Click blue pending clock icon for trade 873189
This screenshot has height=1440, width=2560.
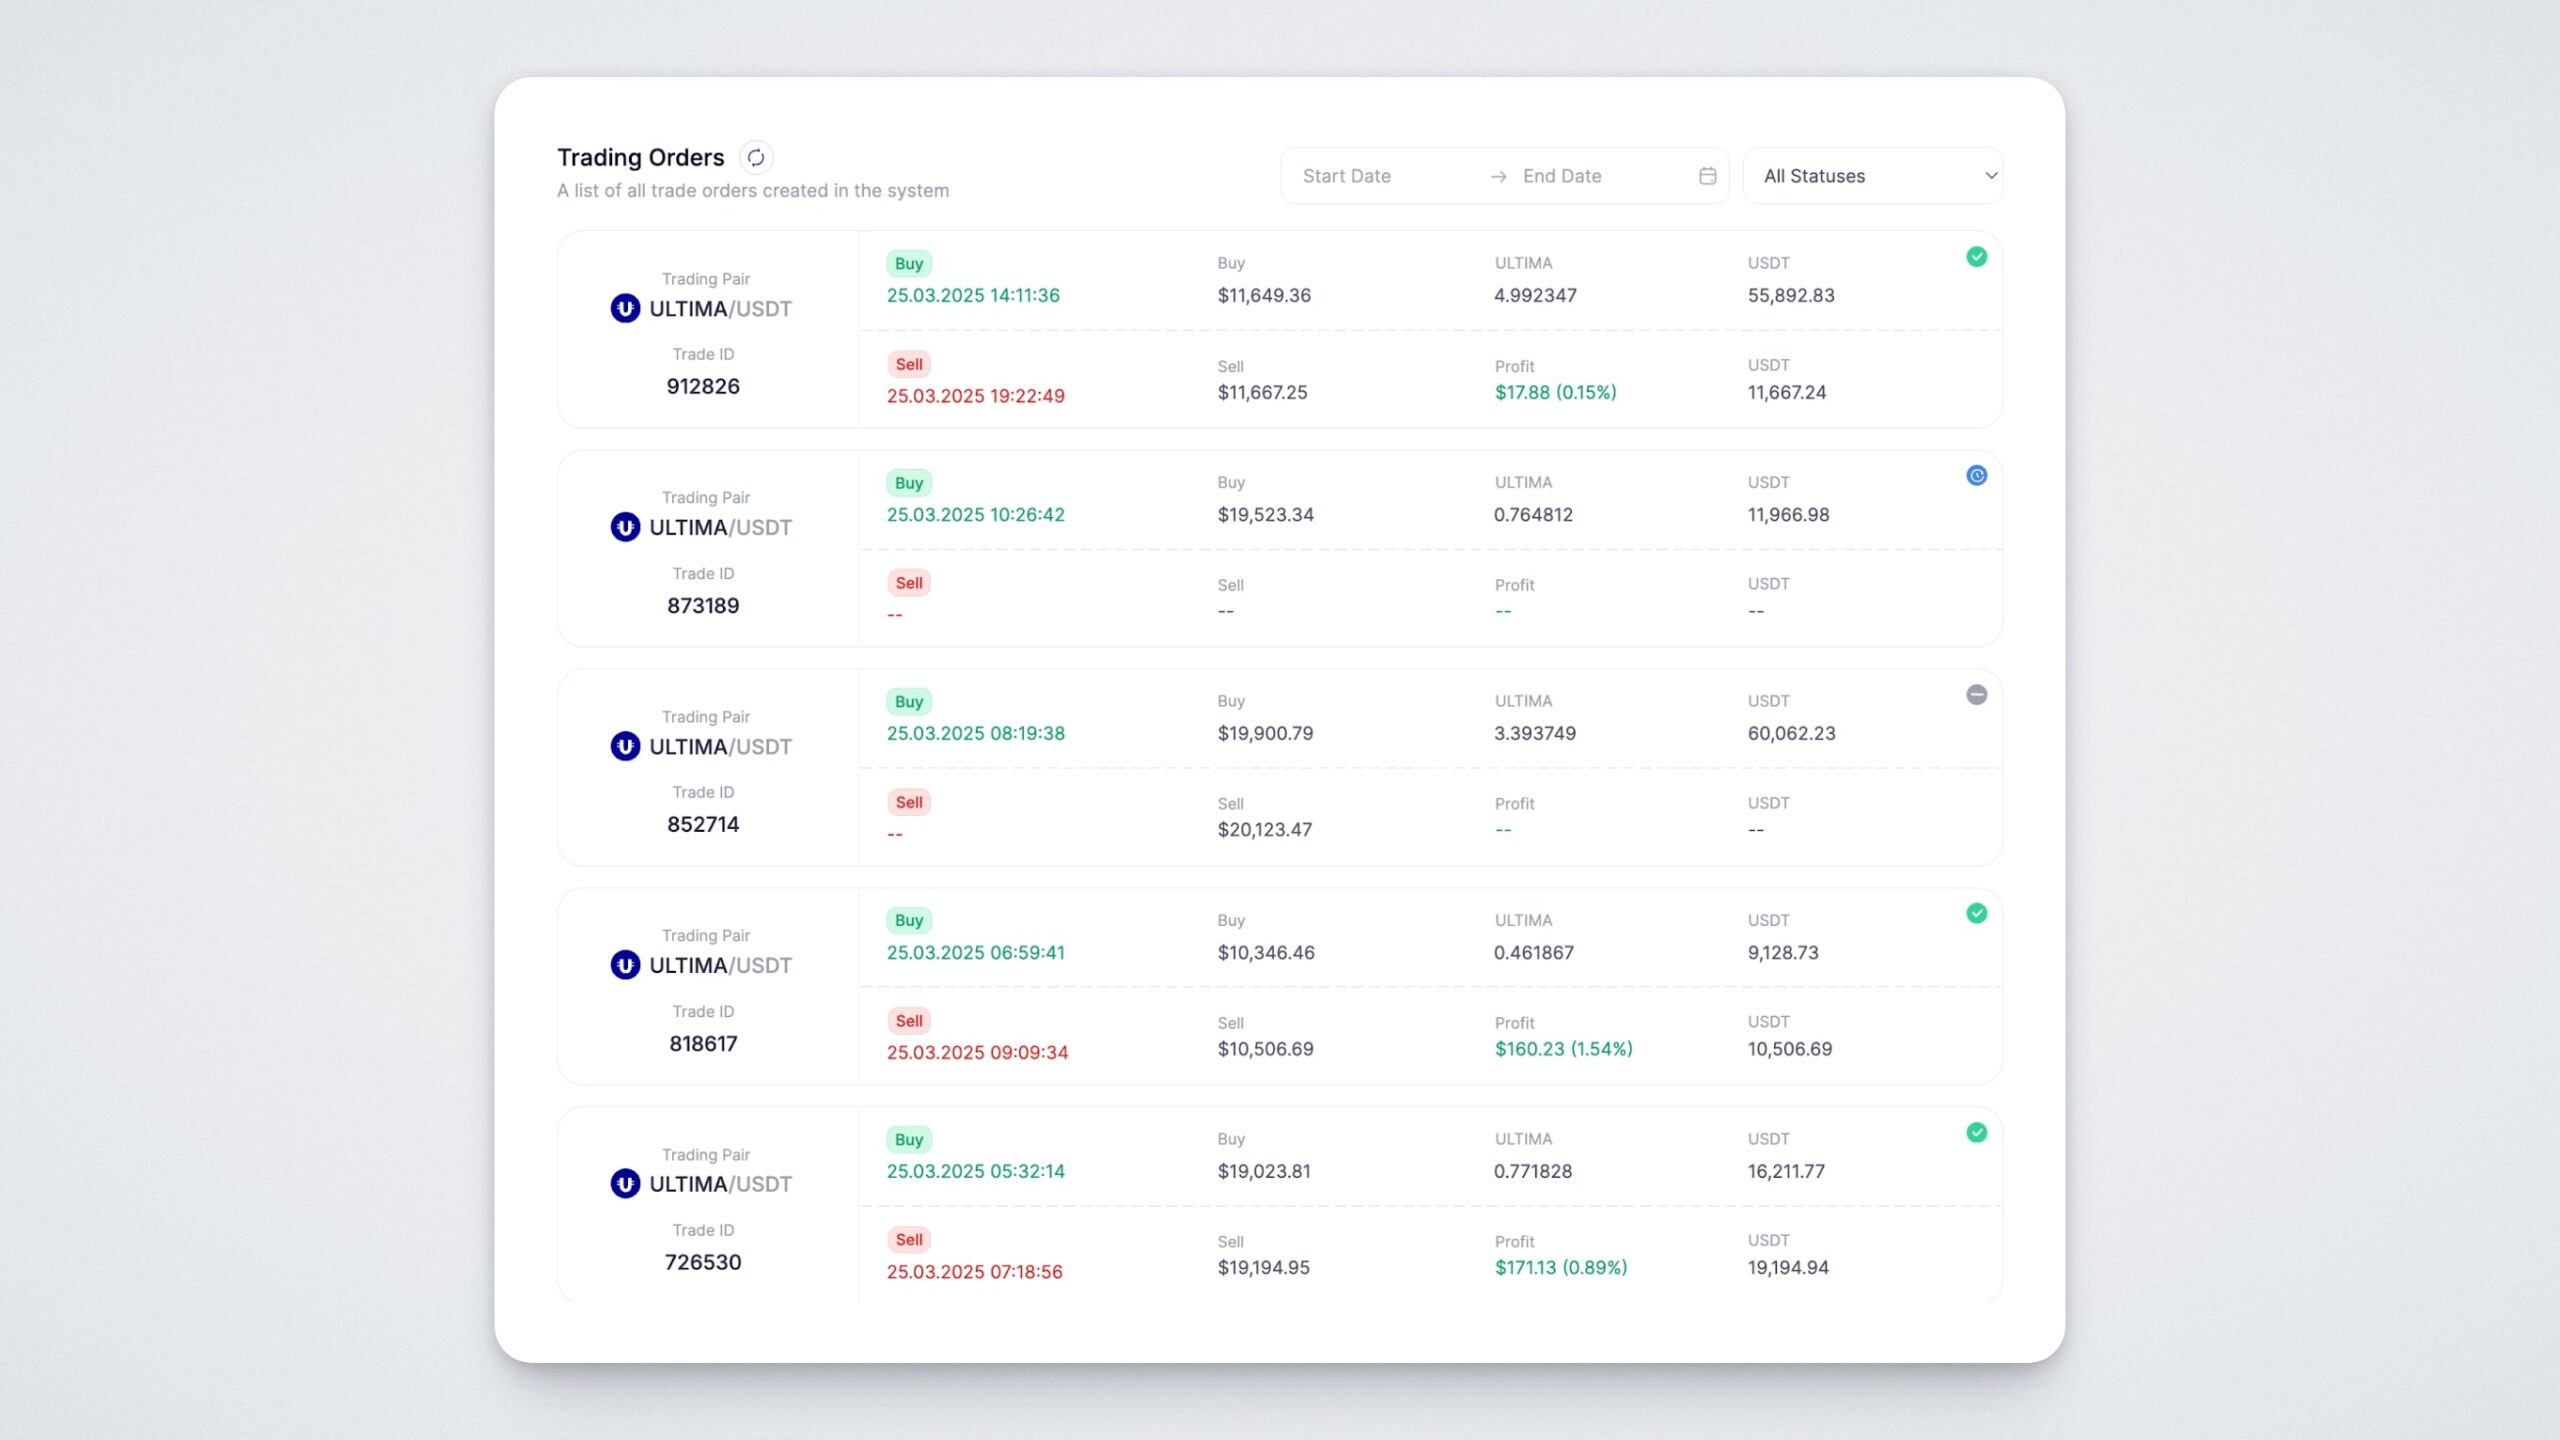coord(1976,476)
